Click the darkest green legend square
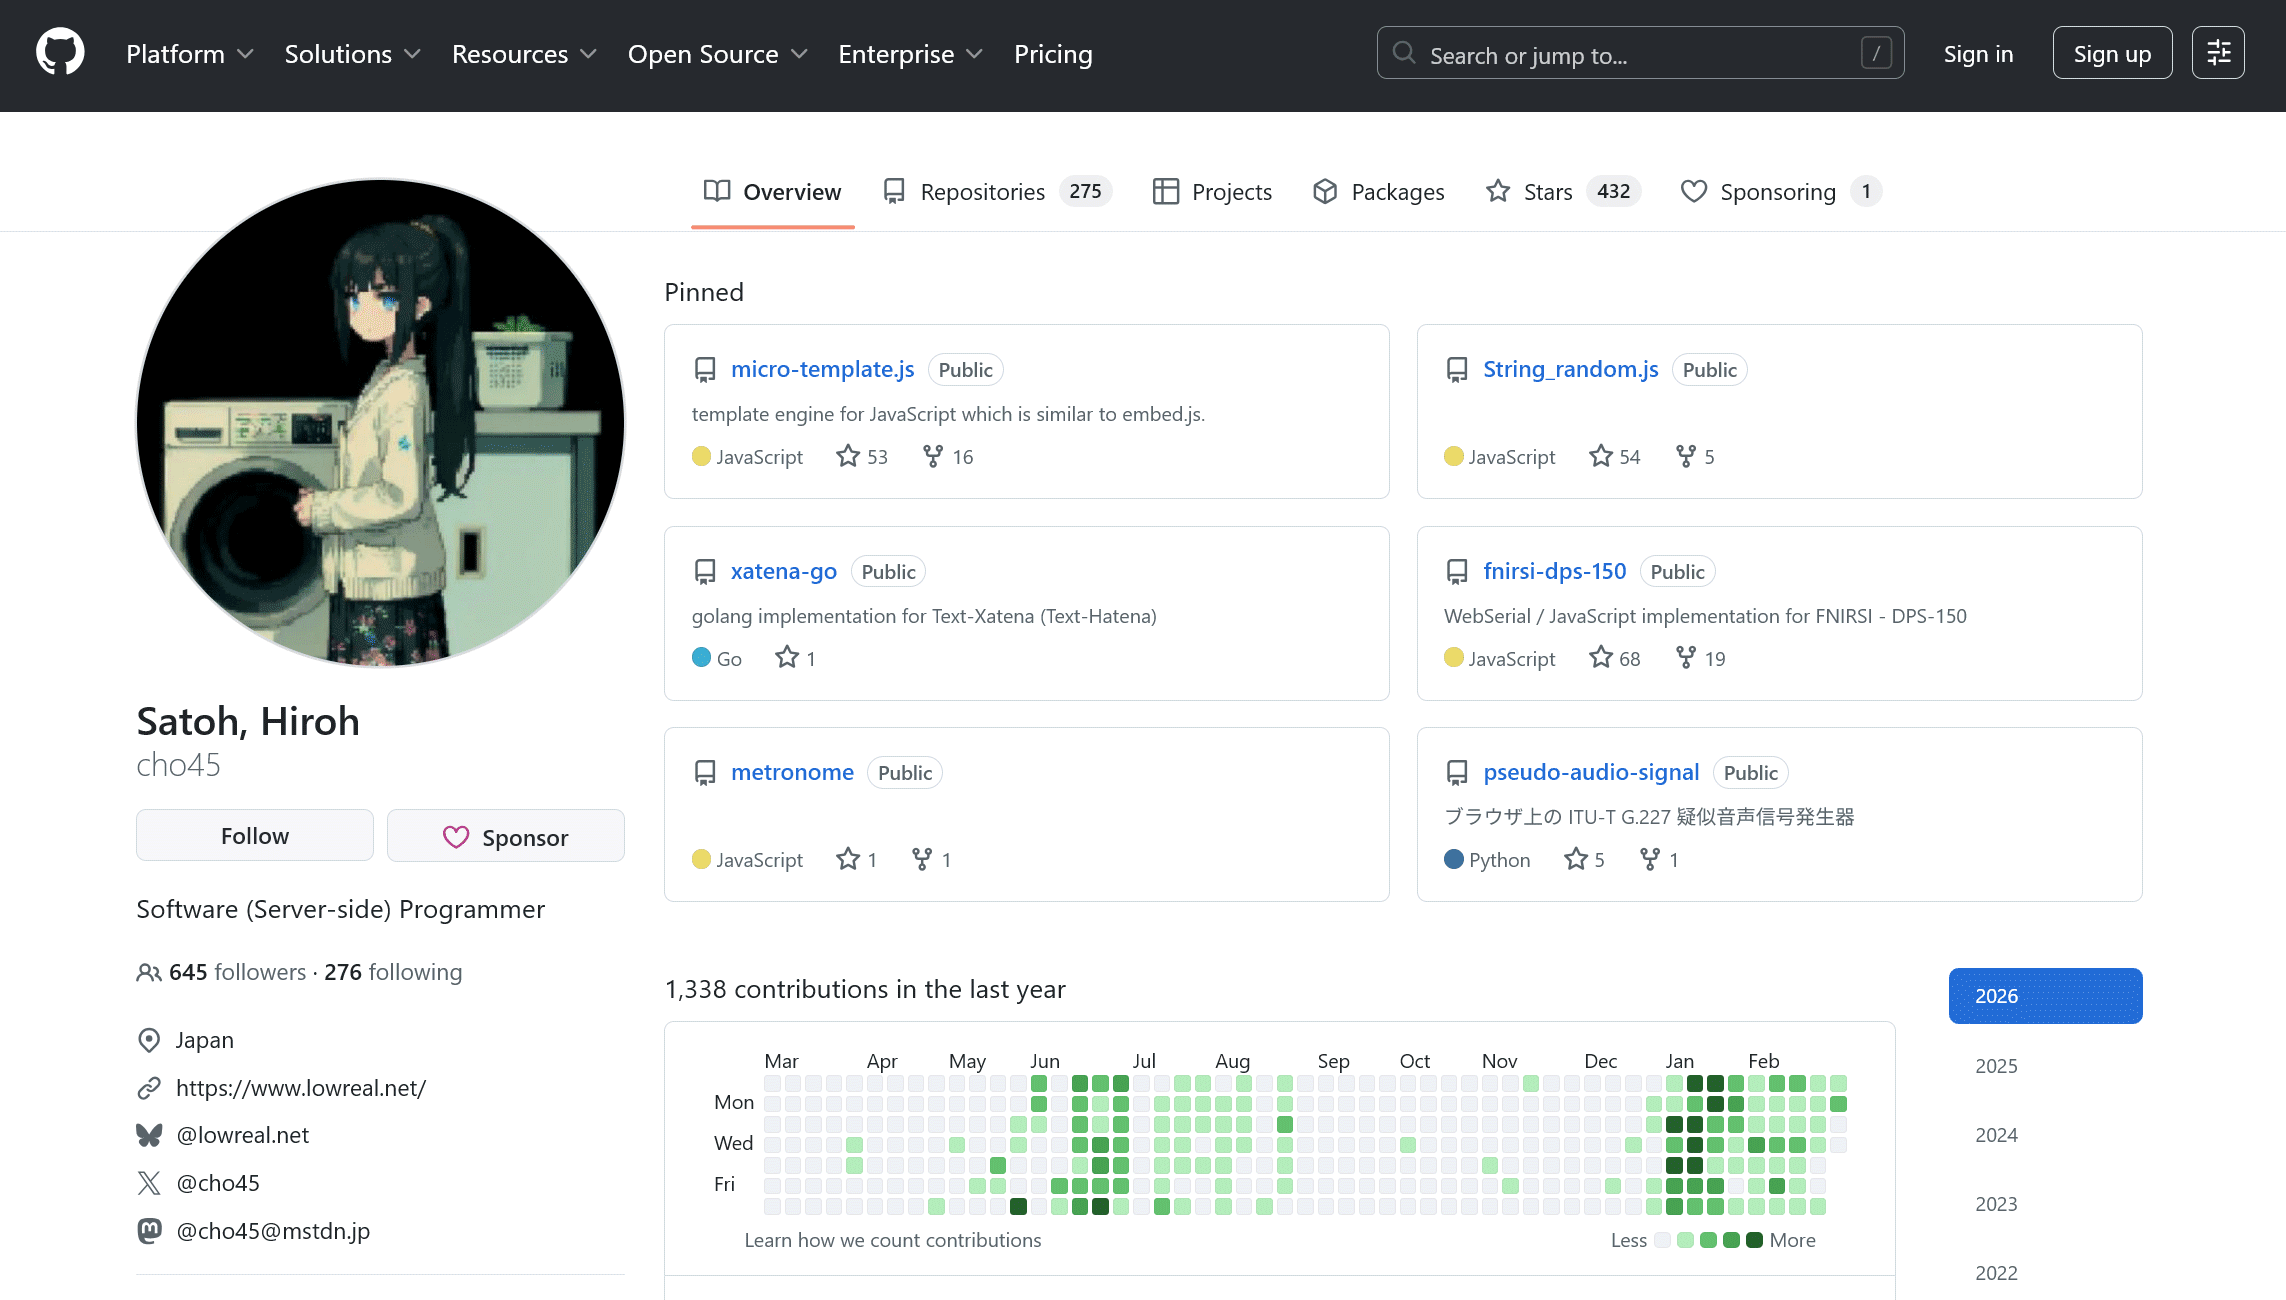Screen dimensions: 2286x1300 click(1754, 1240)
